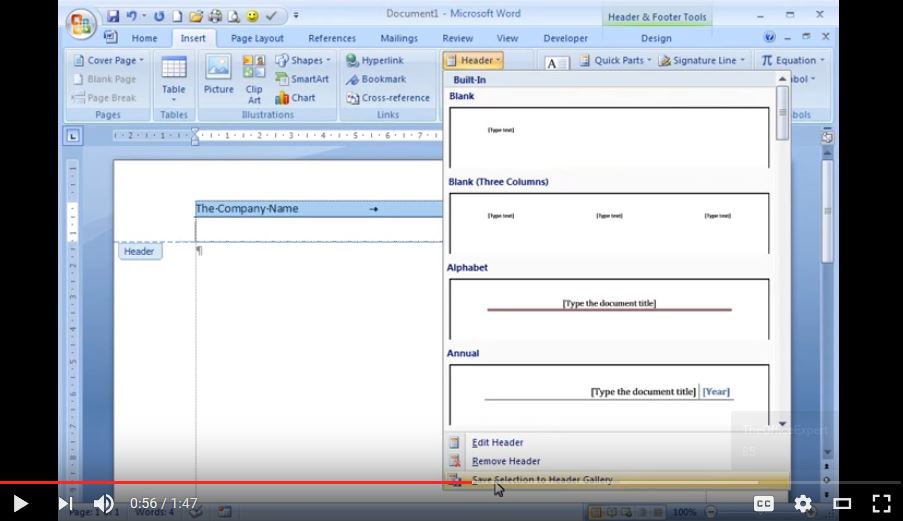Quick print using the printer icon
The width and height of the screenshot is (903, 521).
(x=215, y=16)
